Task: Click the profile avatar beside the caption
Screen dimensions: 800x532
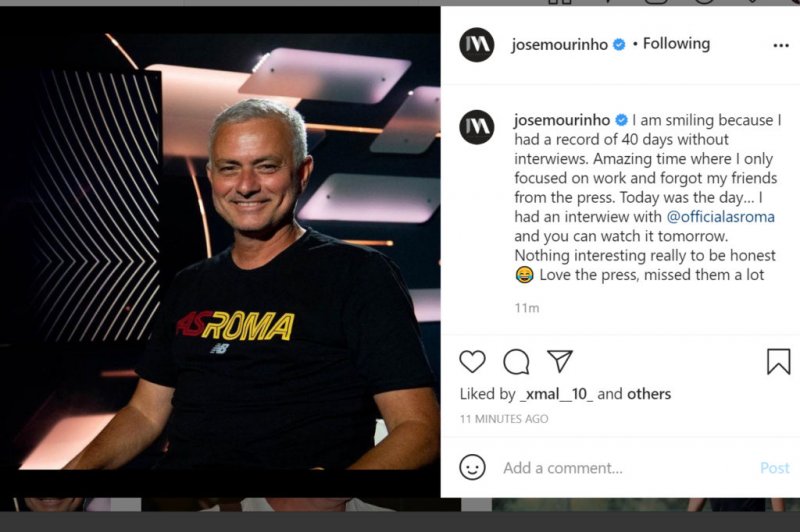Action: point(477,127)
